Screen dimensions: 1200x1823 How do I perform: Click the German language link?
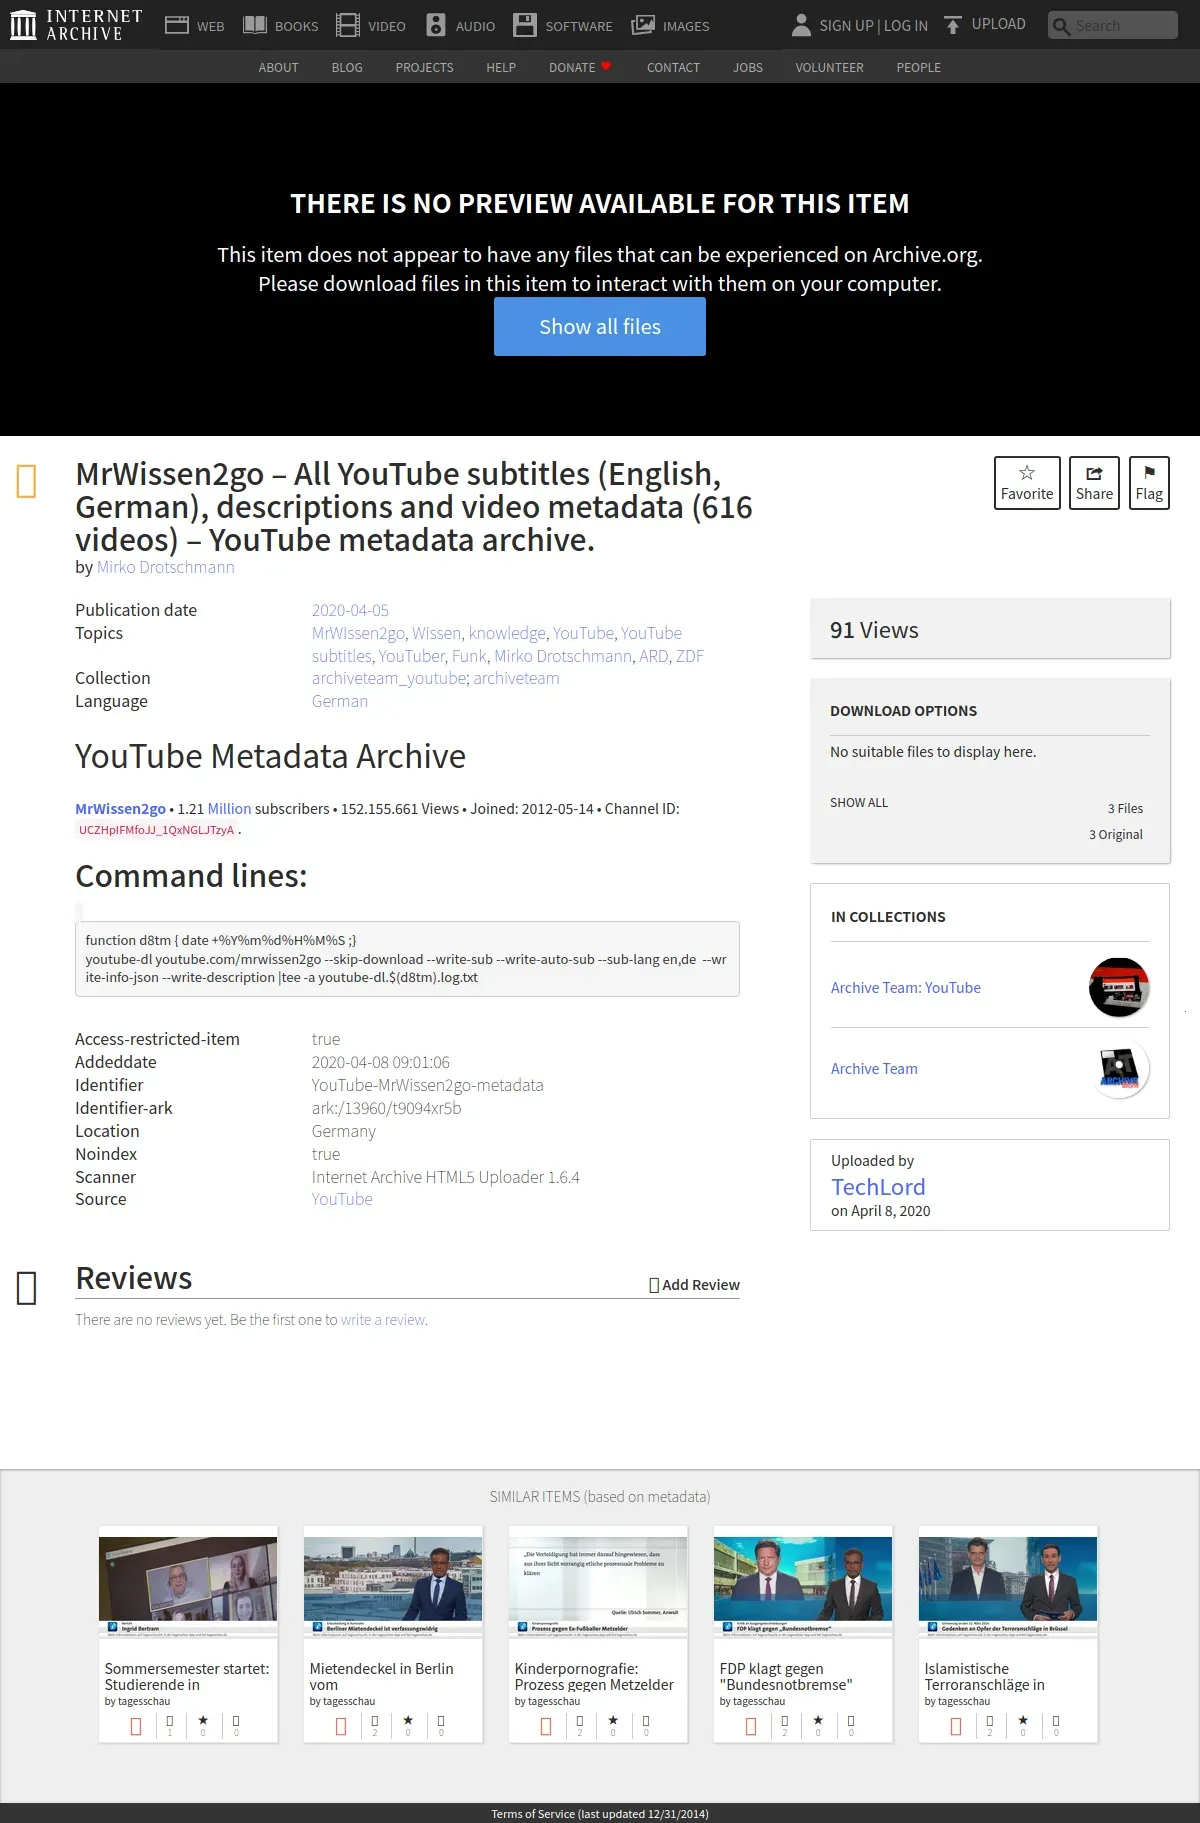coord(340,701)
